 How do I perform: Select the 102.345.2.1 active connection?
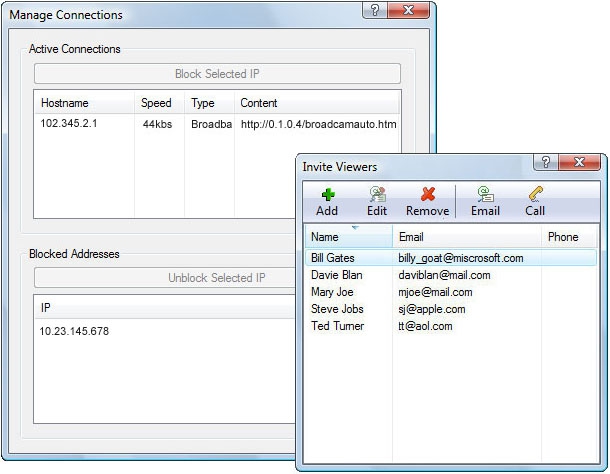point(217,124)
